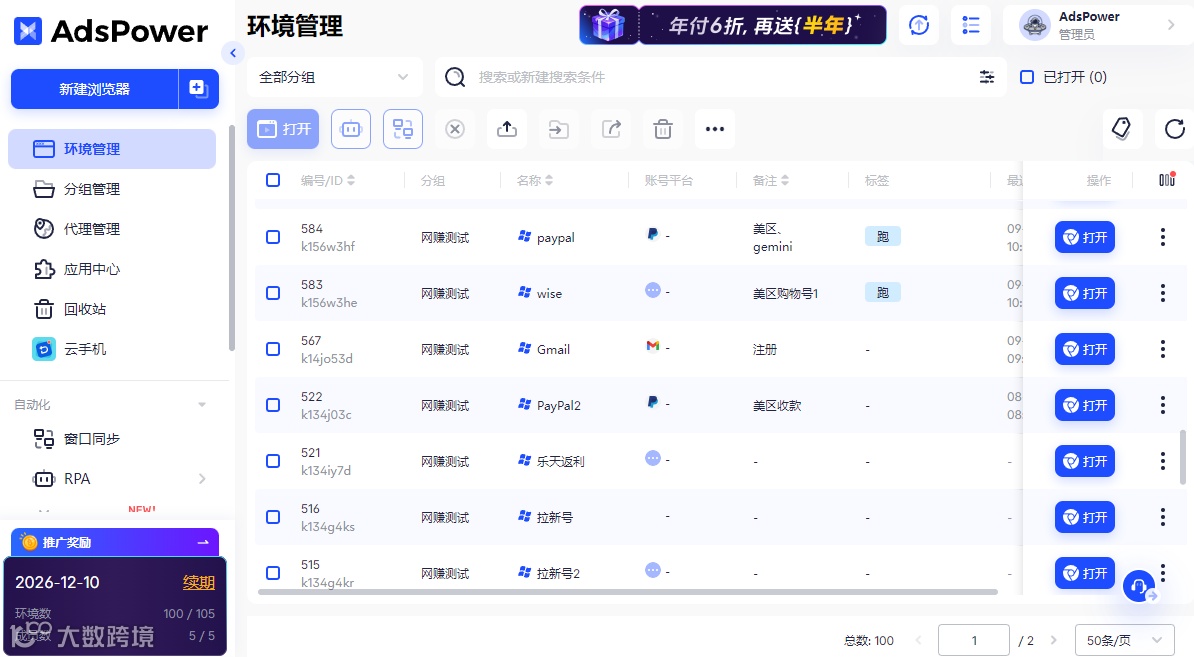Open 应用中心 in the sidebar

pyautogui.click(x=112, y=269)
